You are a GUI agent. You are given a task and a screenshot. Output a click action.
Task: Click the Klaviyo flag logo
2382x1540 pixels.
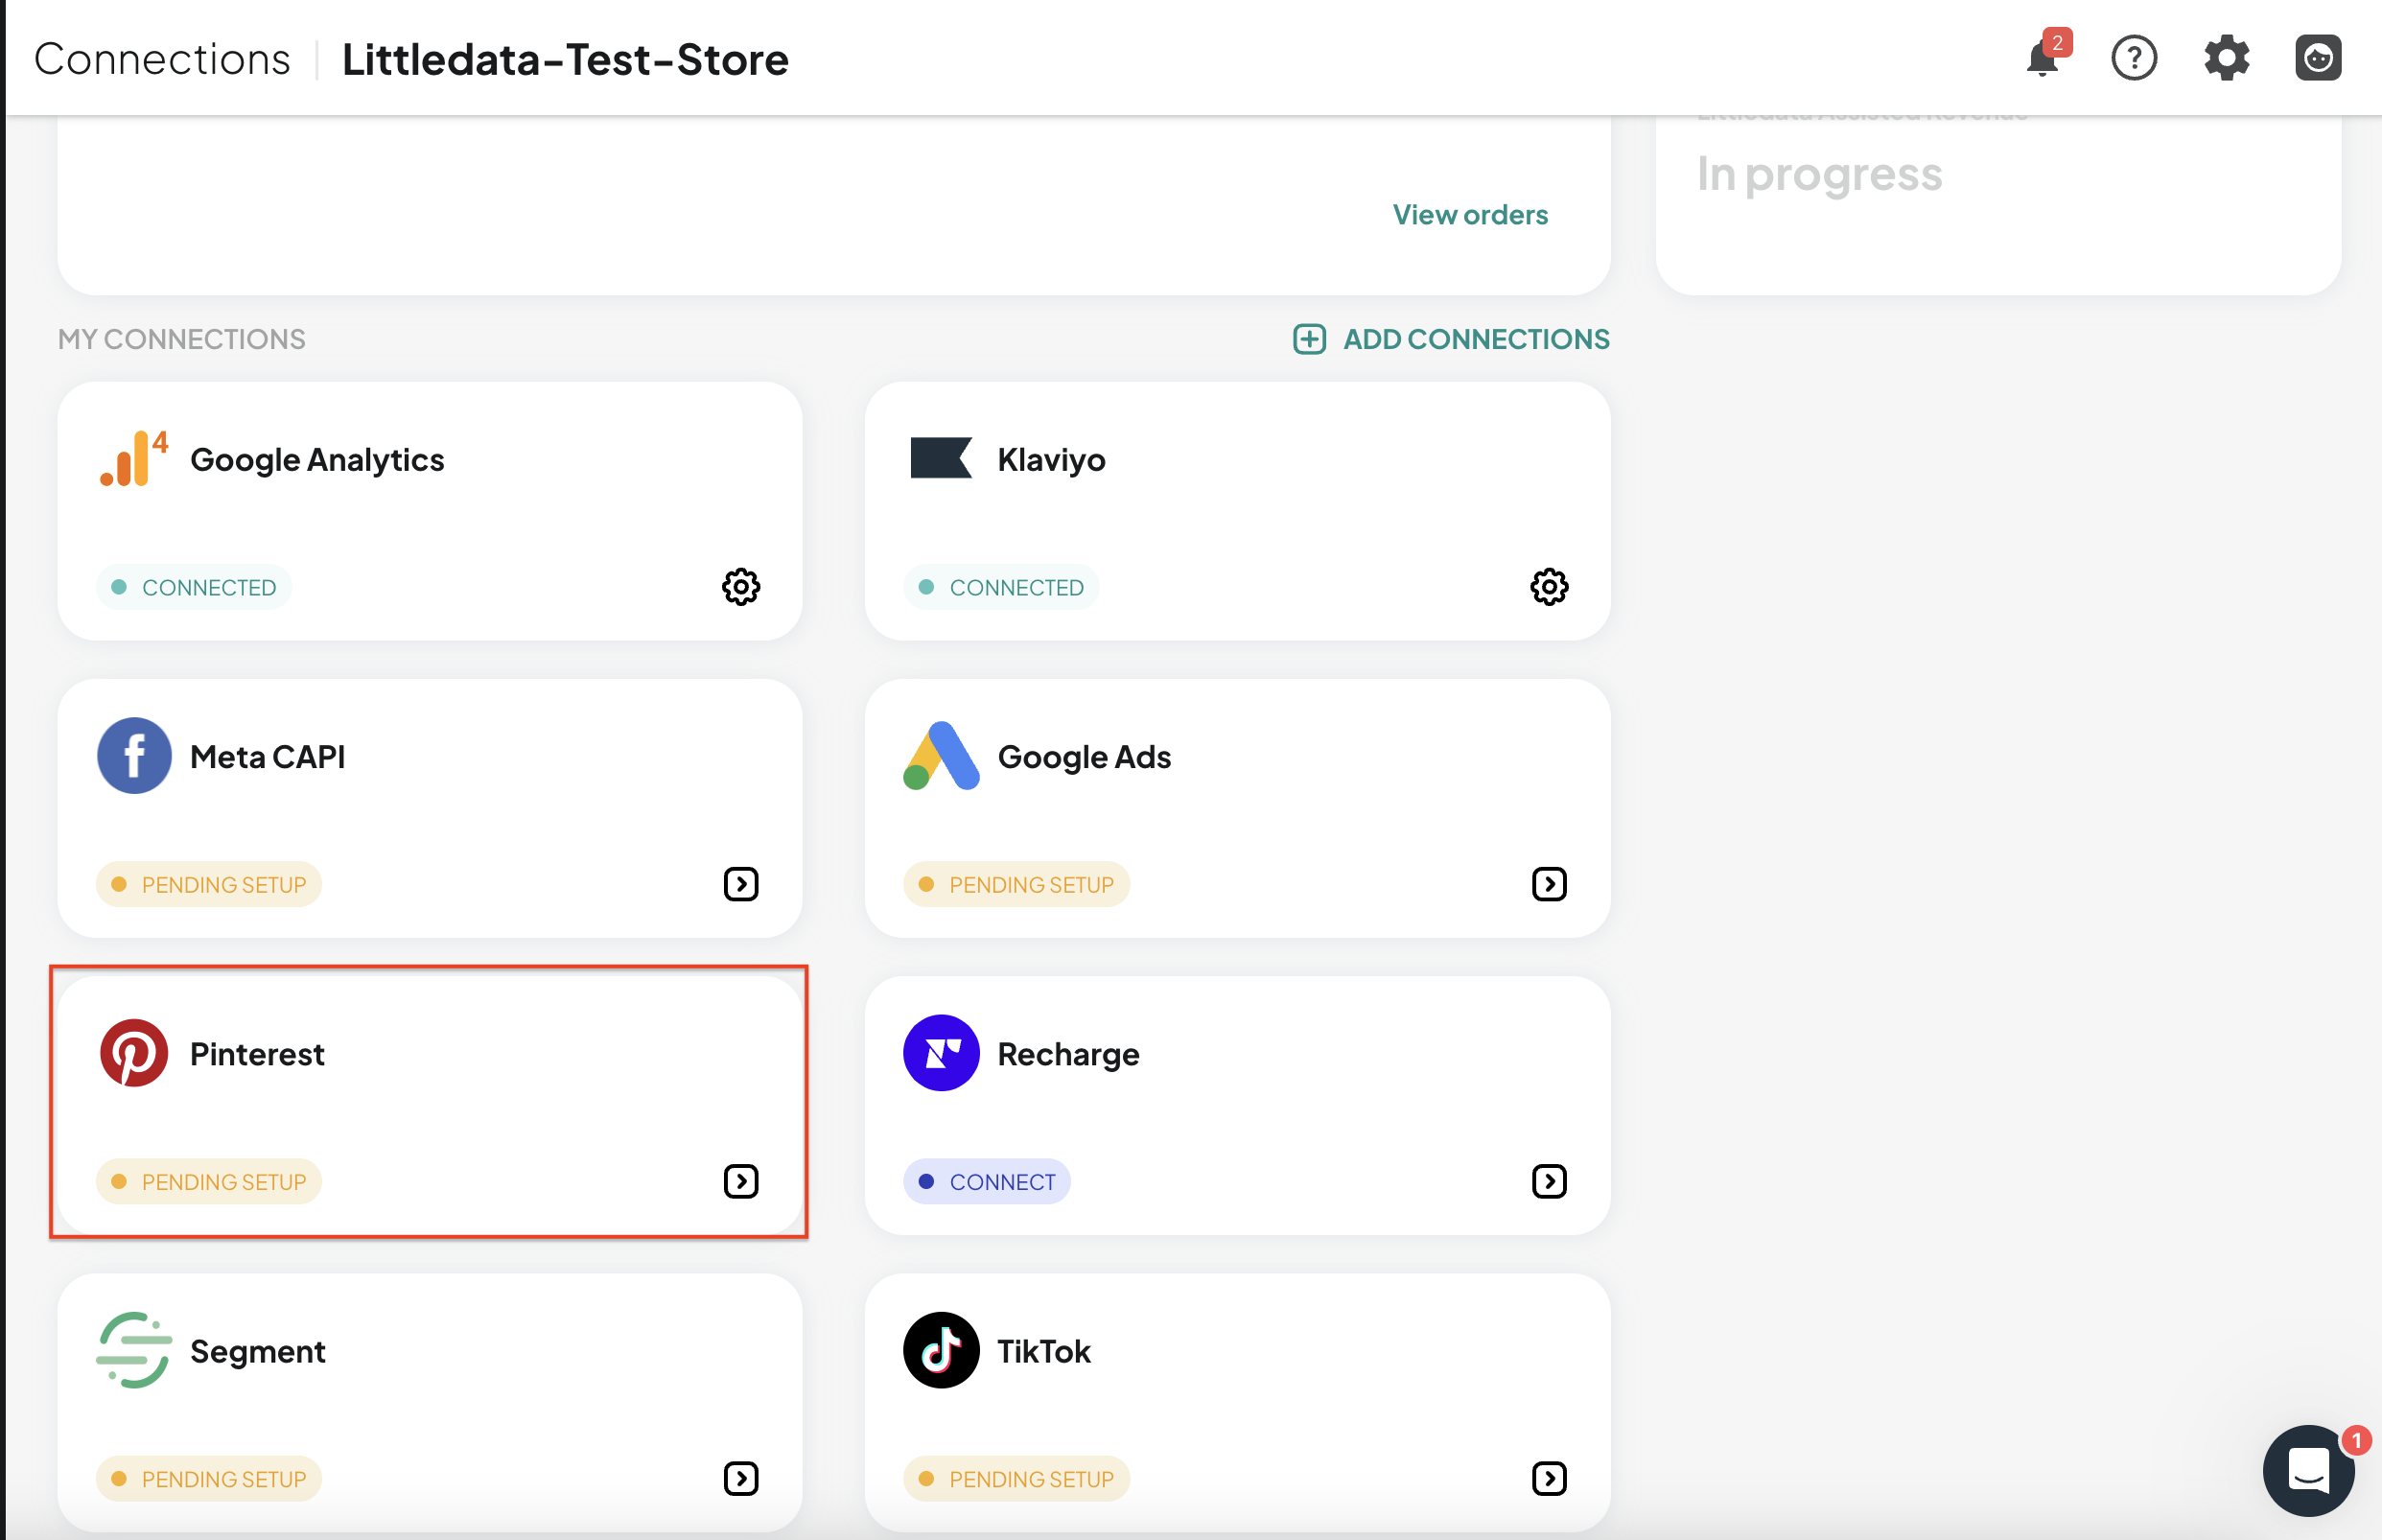tap(941, 458)
